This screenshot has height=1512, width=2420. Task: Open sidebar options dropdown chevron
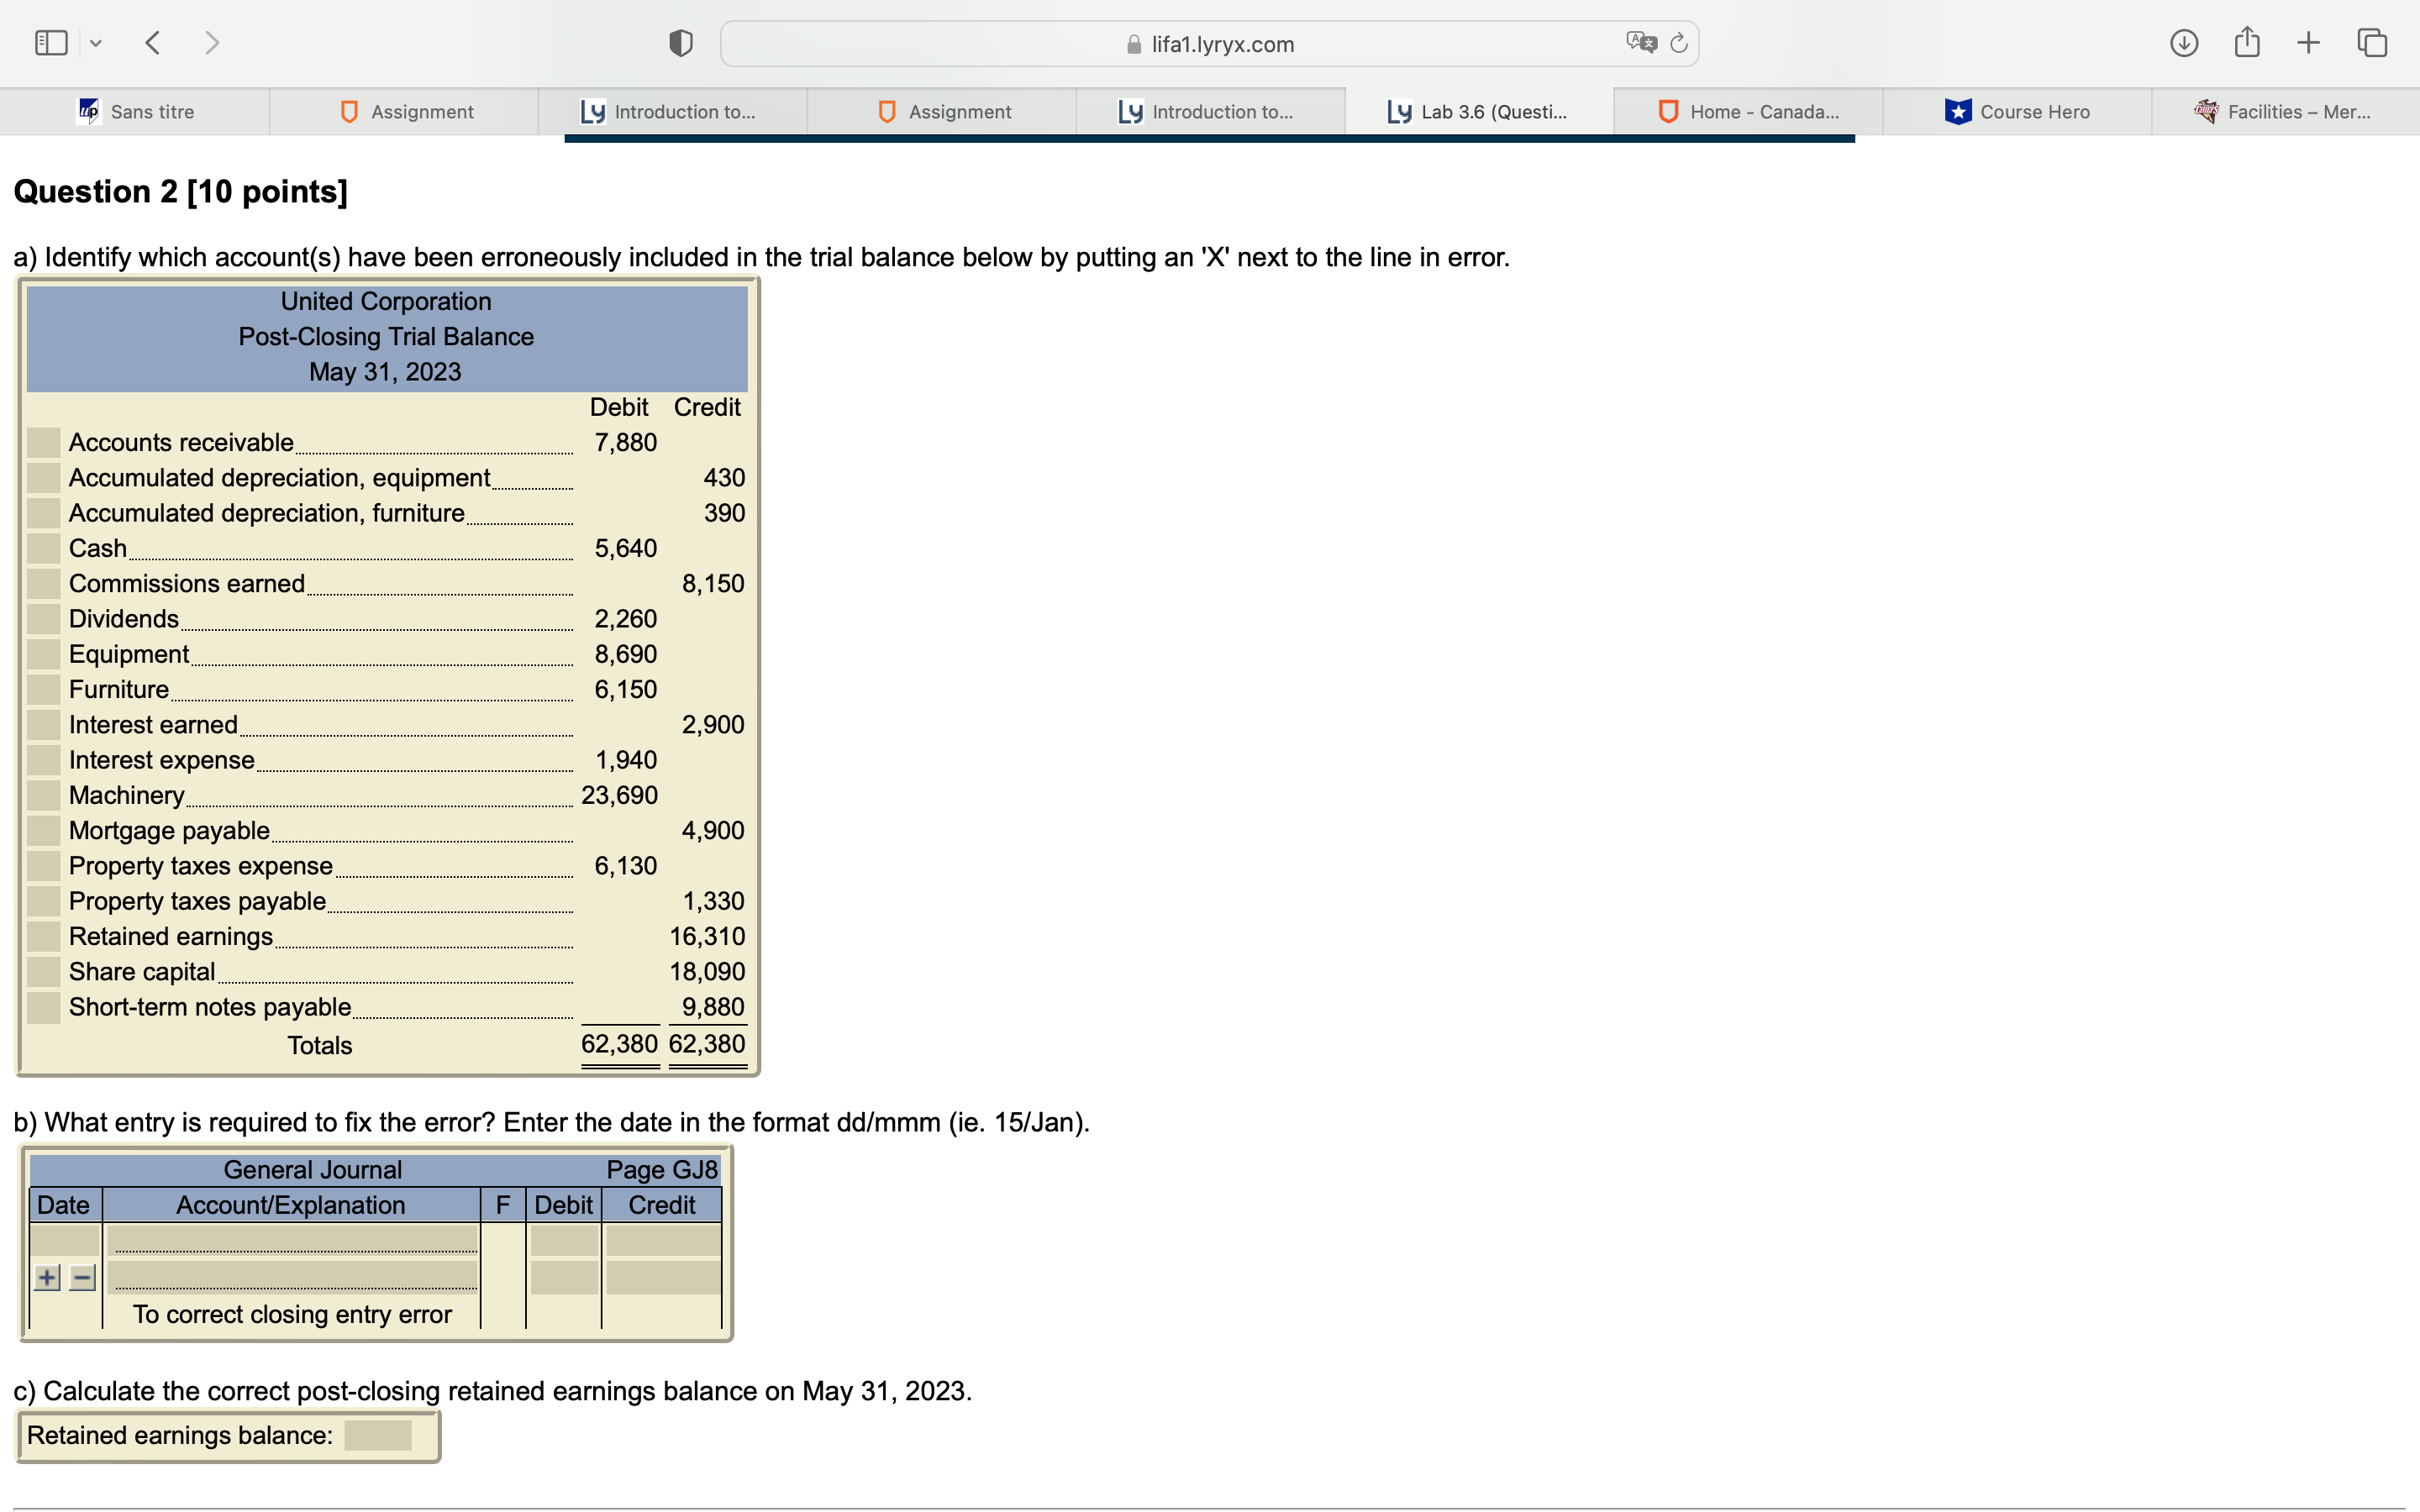click(96, 43)
